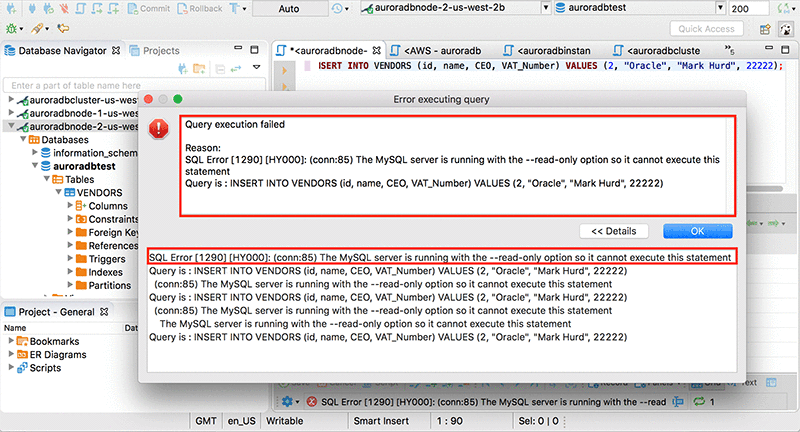
Task: Click the New SQL script icon with plus
Action: click(x=113, y=8)
